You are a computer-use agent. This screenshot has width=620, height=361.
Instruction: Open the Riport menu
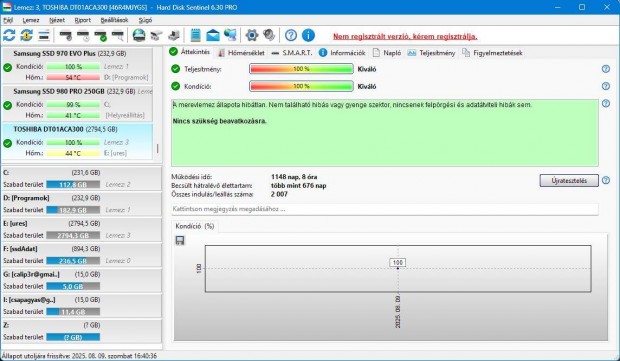(82, 20)
